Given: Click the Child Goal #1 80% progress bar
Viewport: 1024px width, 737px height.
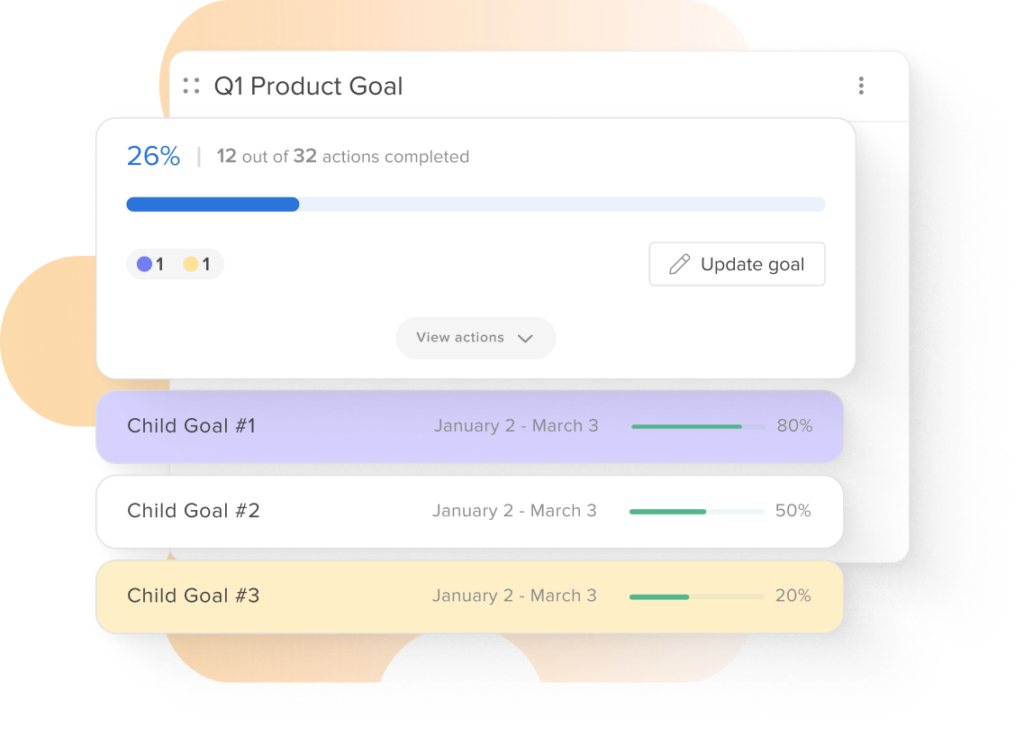Looking at the screenshot, I should 698,426.
